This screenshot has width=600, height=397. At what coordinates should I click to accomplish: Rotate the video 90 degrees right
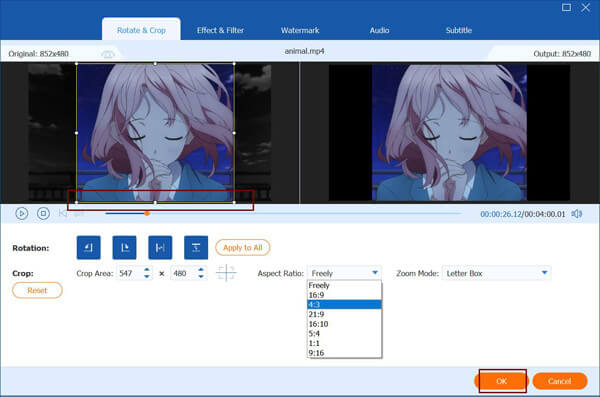124,248
